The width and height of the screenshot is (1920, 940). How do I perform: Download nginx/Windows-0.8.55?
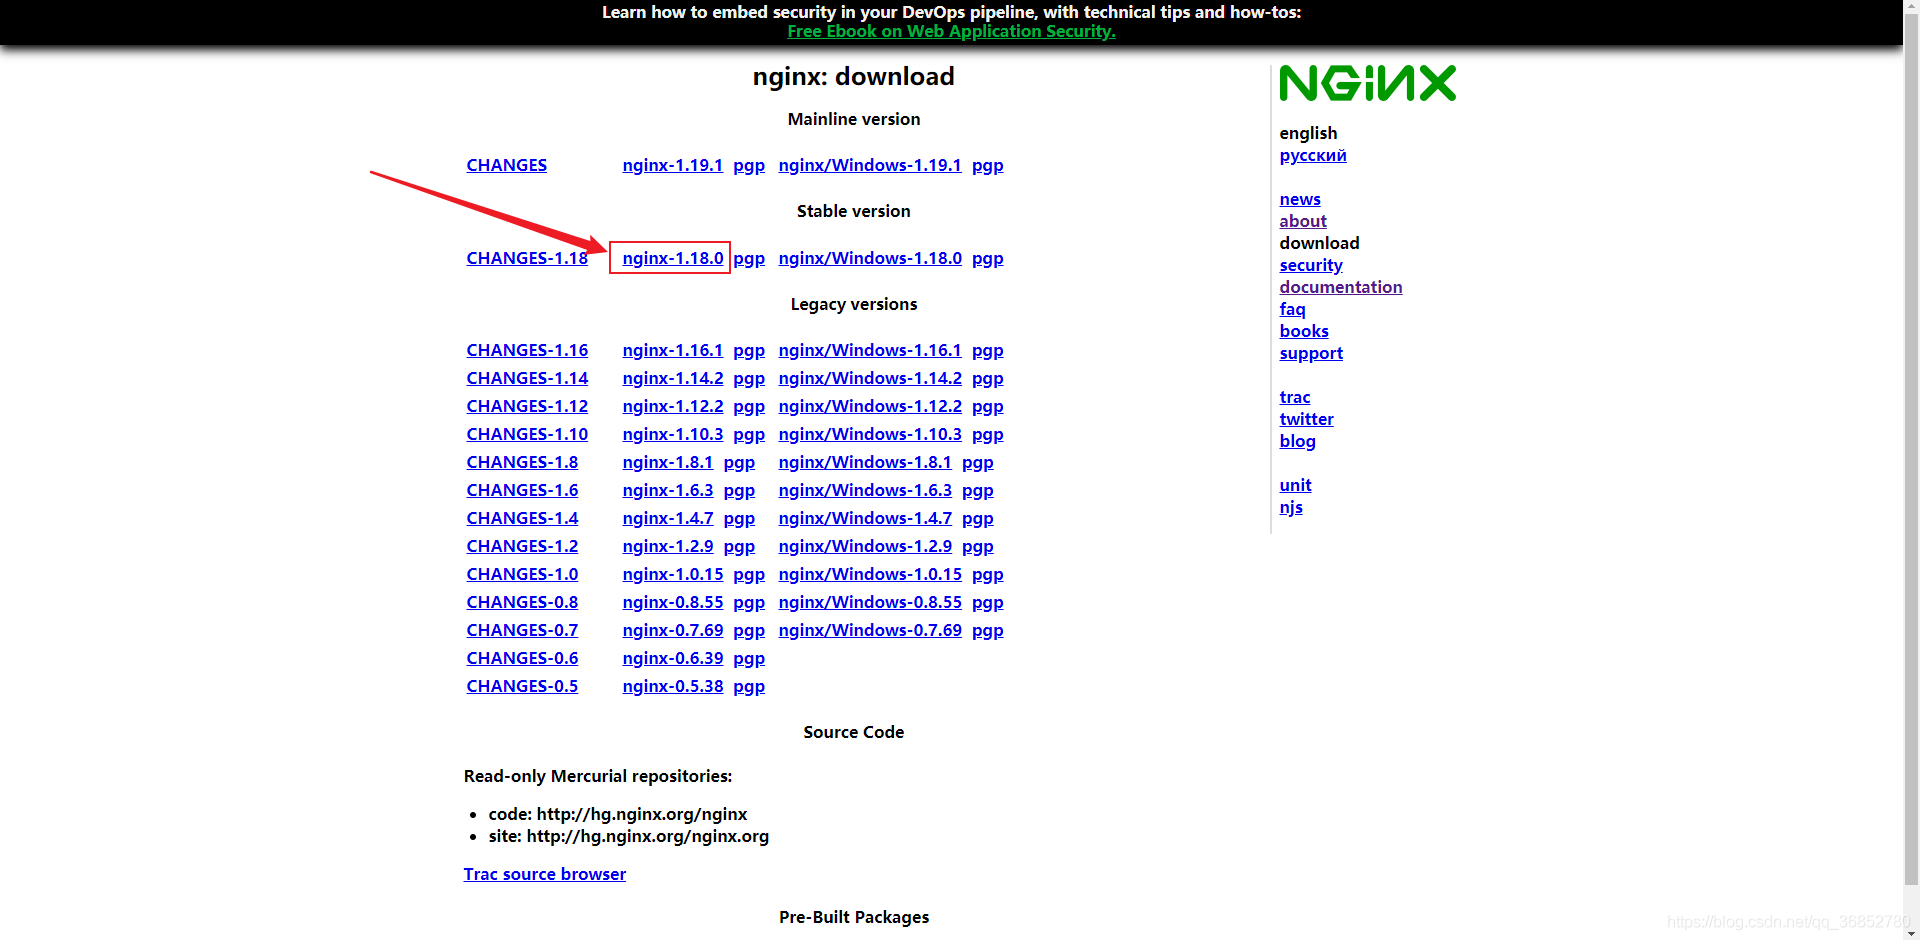point(870,602)
